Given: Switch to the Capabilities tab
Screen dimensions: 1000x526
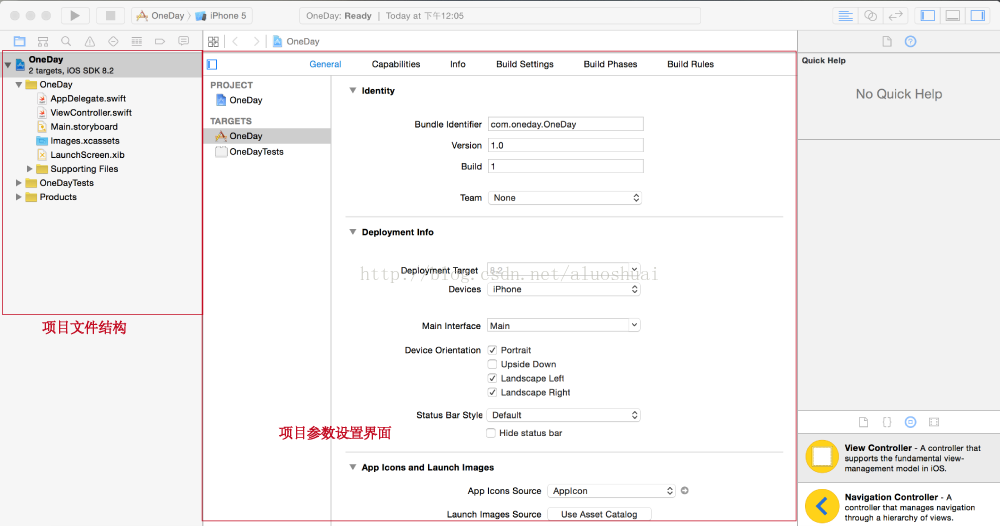Looking at the screenshot, I should click(396, 64).
